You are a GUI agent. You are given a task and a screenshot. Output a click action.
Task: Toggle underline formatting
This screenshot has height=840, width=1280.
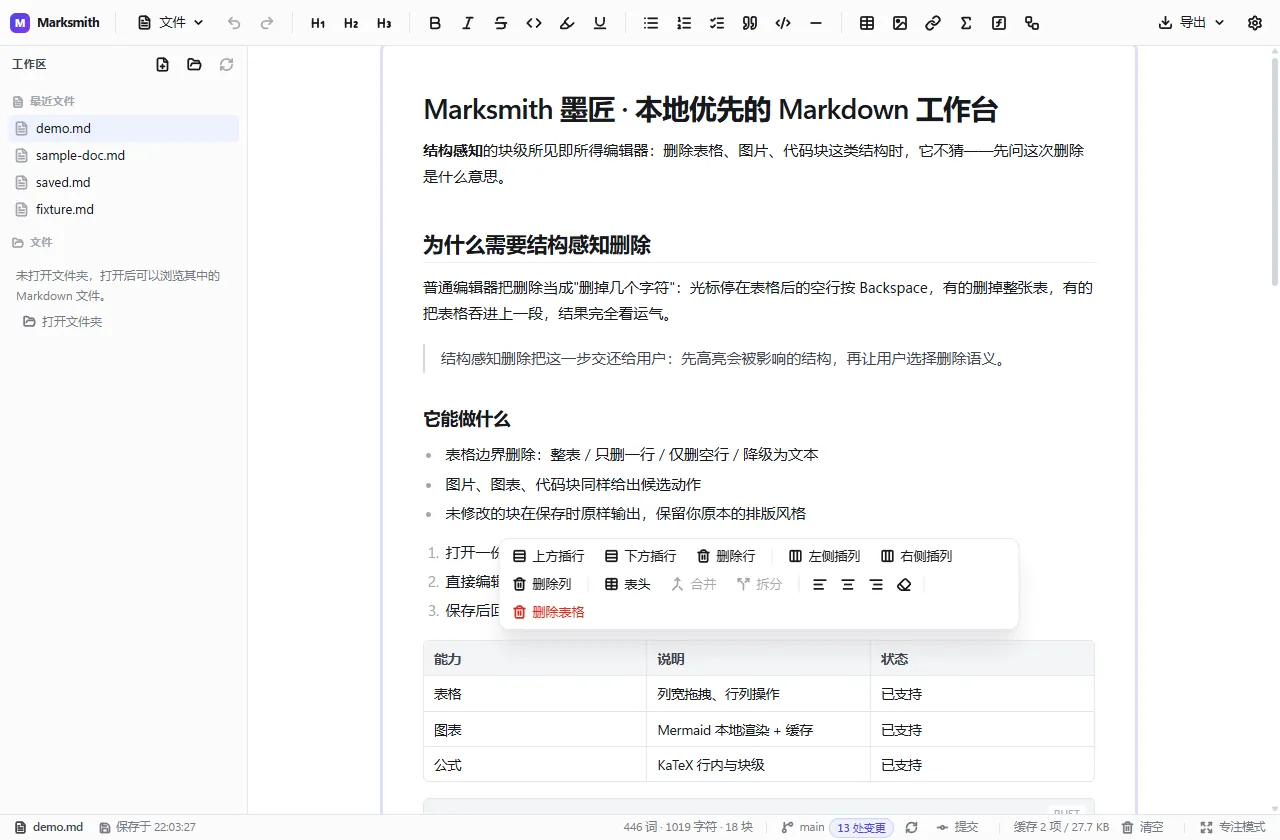[600, 23]
